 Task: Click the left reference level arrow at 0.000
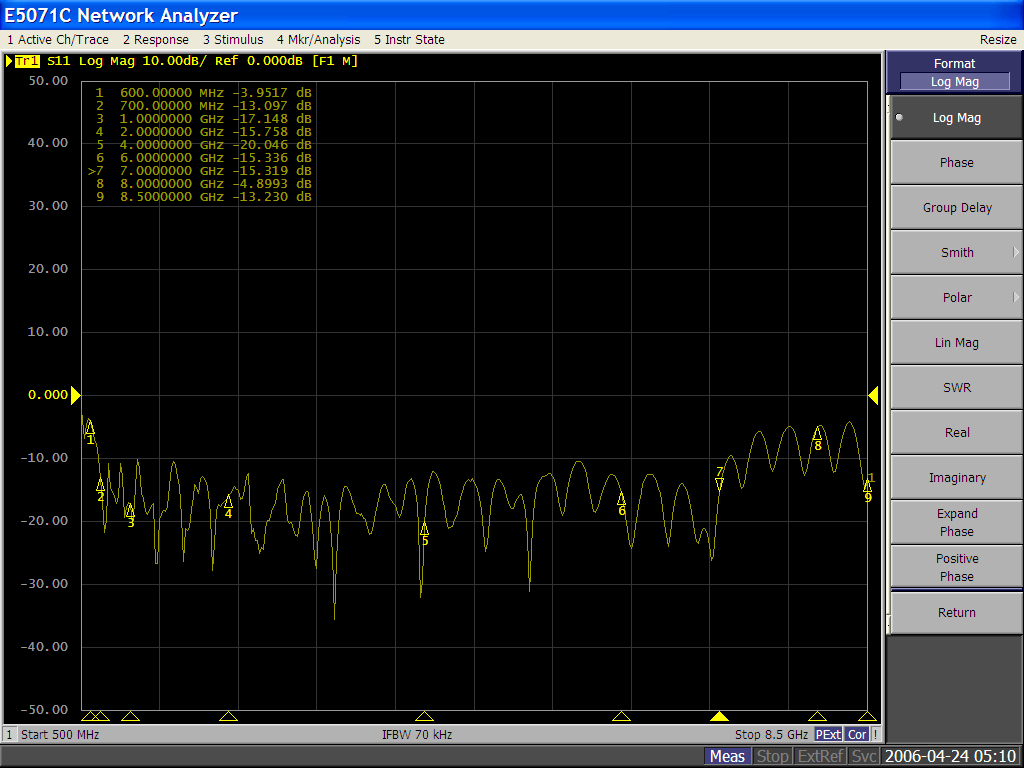coord(75,395)
